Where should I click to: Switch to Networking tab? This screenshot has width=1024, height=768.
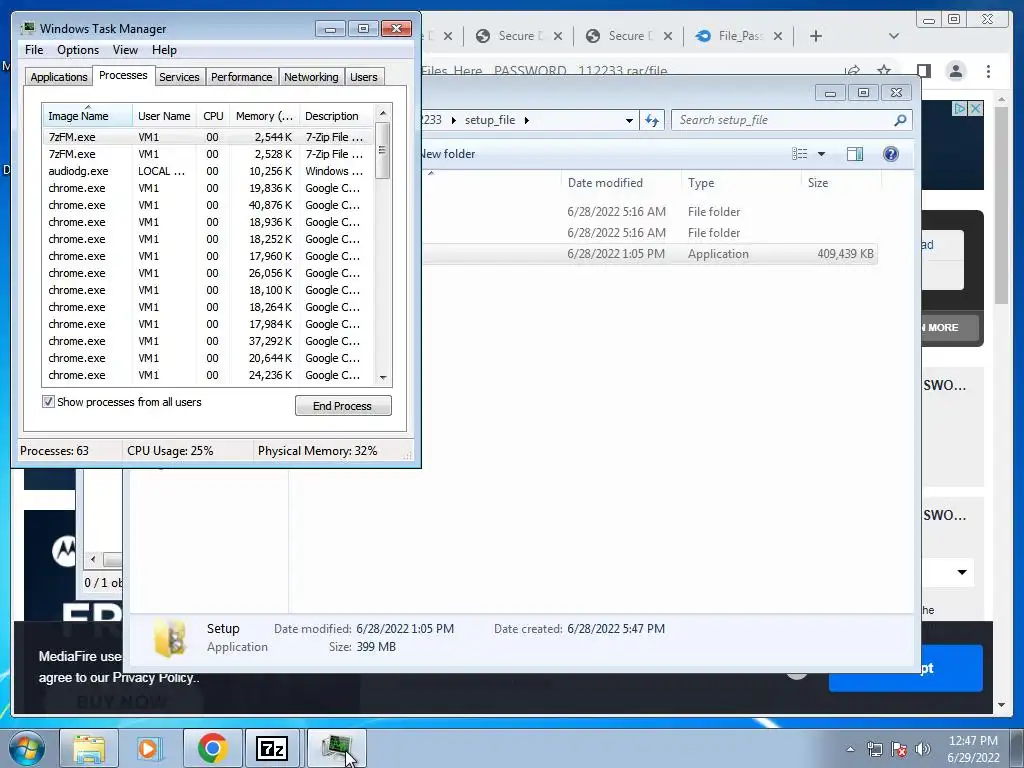click(x=311, y=77)
